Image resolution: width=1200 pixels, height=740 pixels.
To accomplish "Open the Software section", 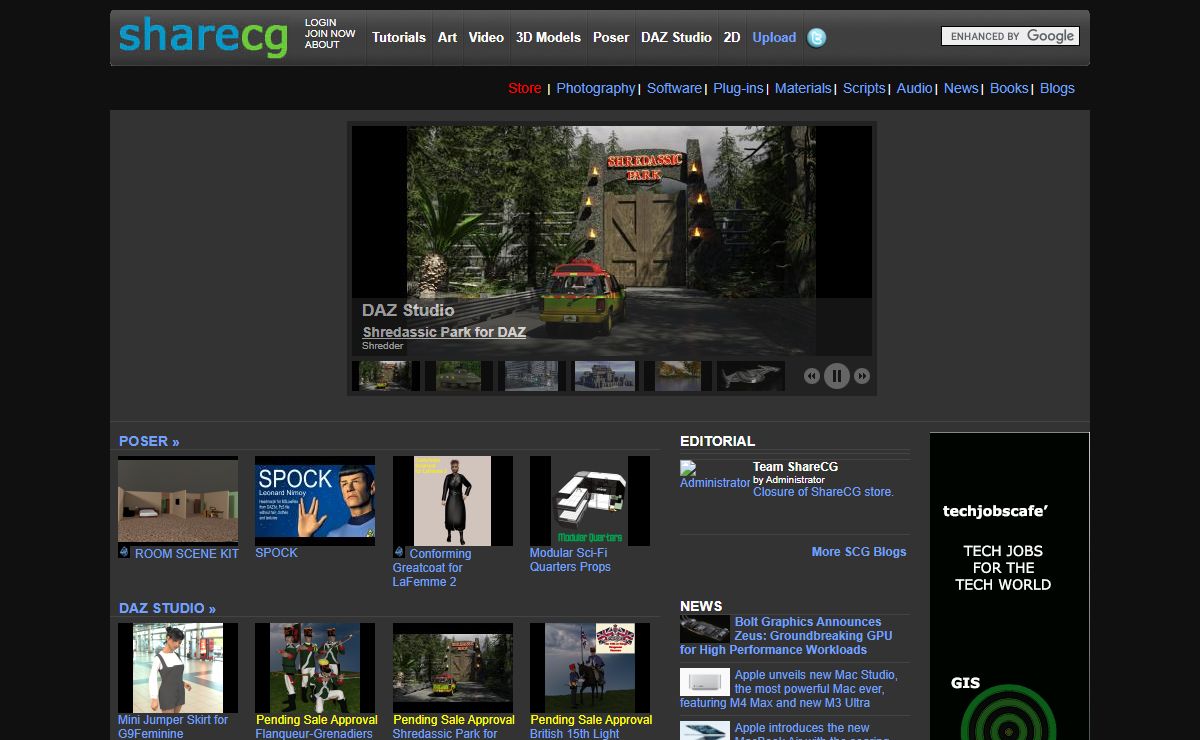I will [x=674, y=88].
